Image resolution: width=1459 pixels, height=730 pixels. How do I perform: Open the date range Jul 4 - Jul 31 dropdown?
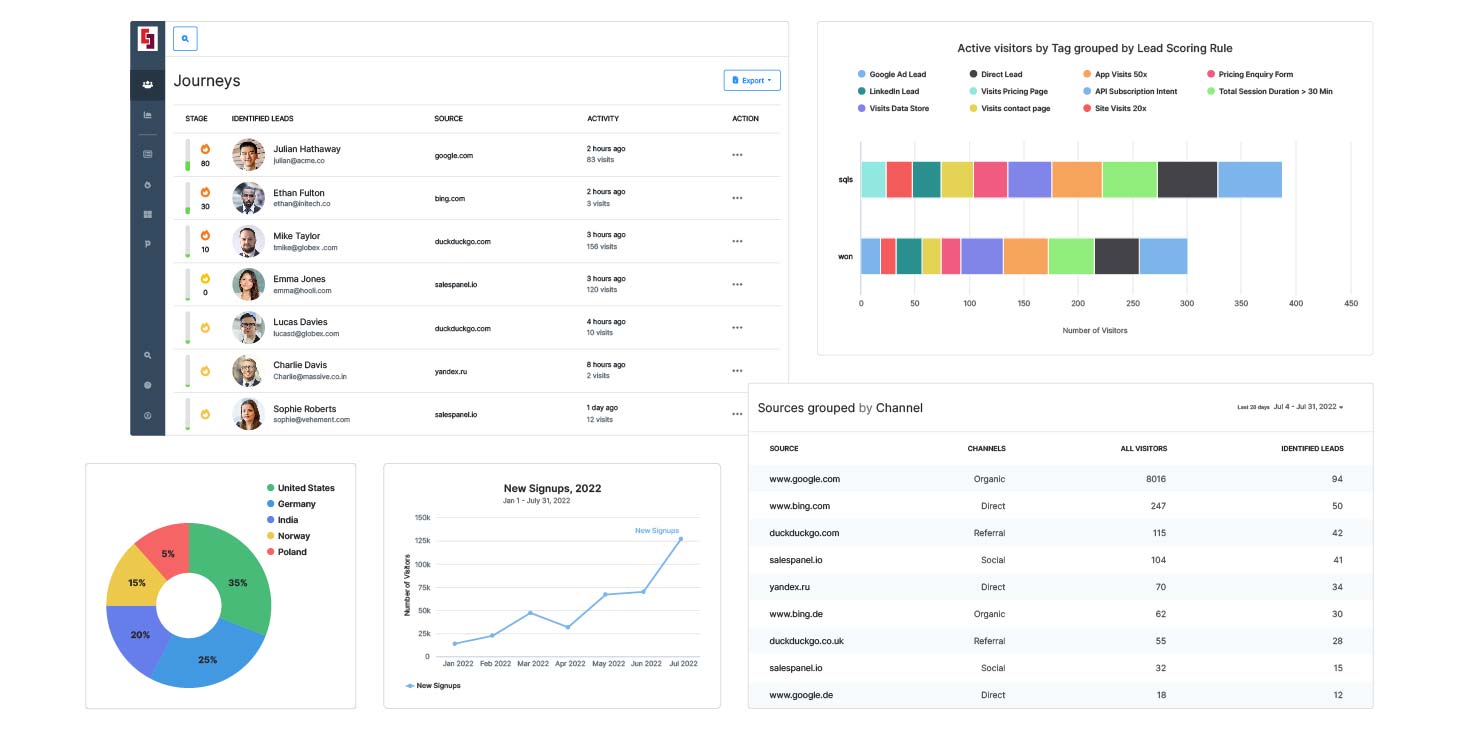click(1307, 407)
